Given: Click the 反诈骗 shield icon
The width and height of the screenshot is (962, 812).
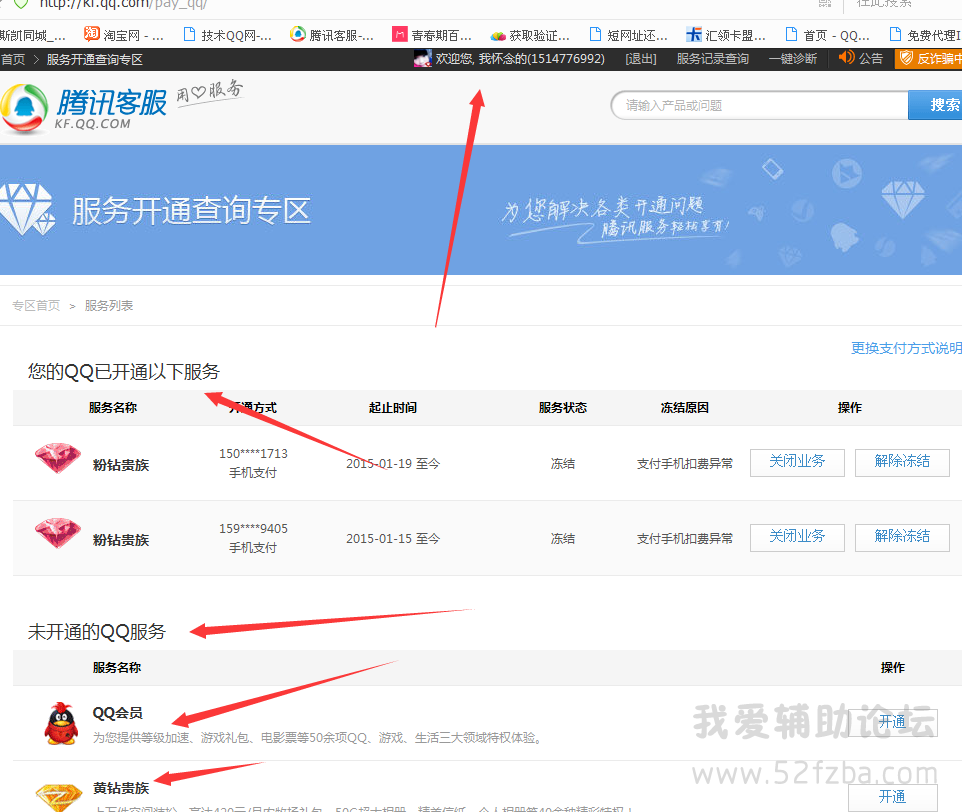Looking at the screenshot, I should [905, 59].
